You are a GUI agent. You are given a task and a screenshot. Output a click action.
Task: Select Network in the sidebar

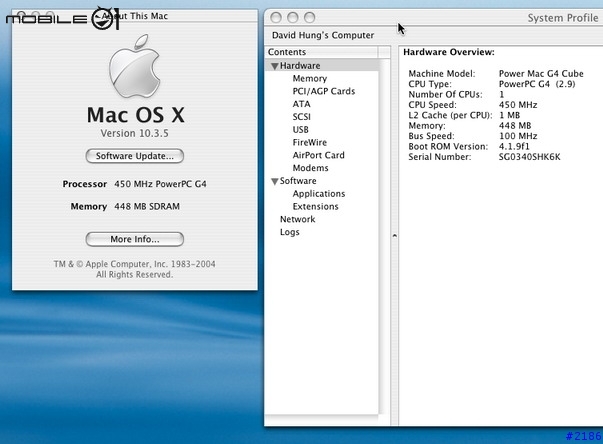point(297,219)
